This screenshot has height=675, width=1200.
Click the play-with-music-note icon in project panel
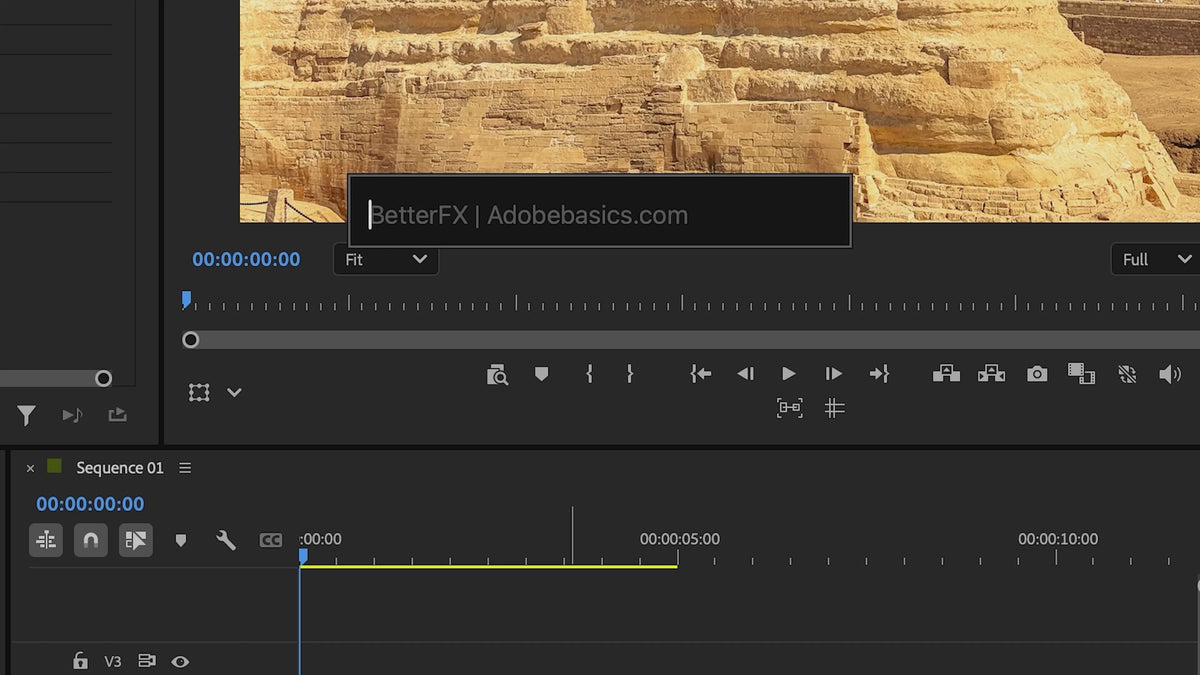pos(72,415)
